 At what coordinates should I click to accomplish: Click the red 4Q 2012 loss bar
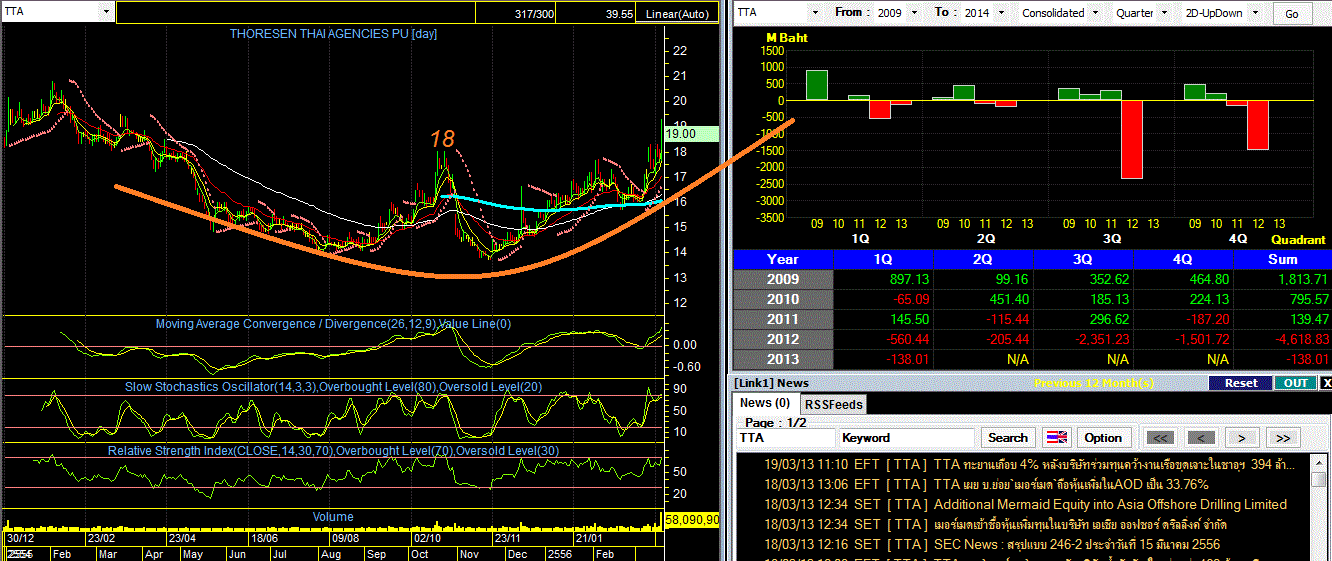1257,125
